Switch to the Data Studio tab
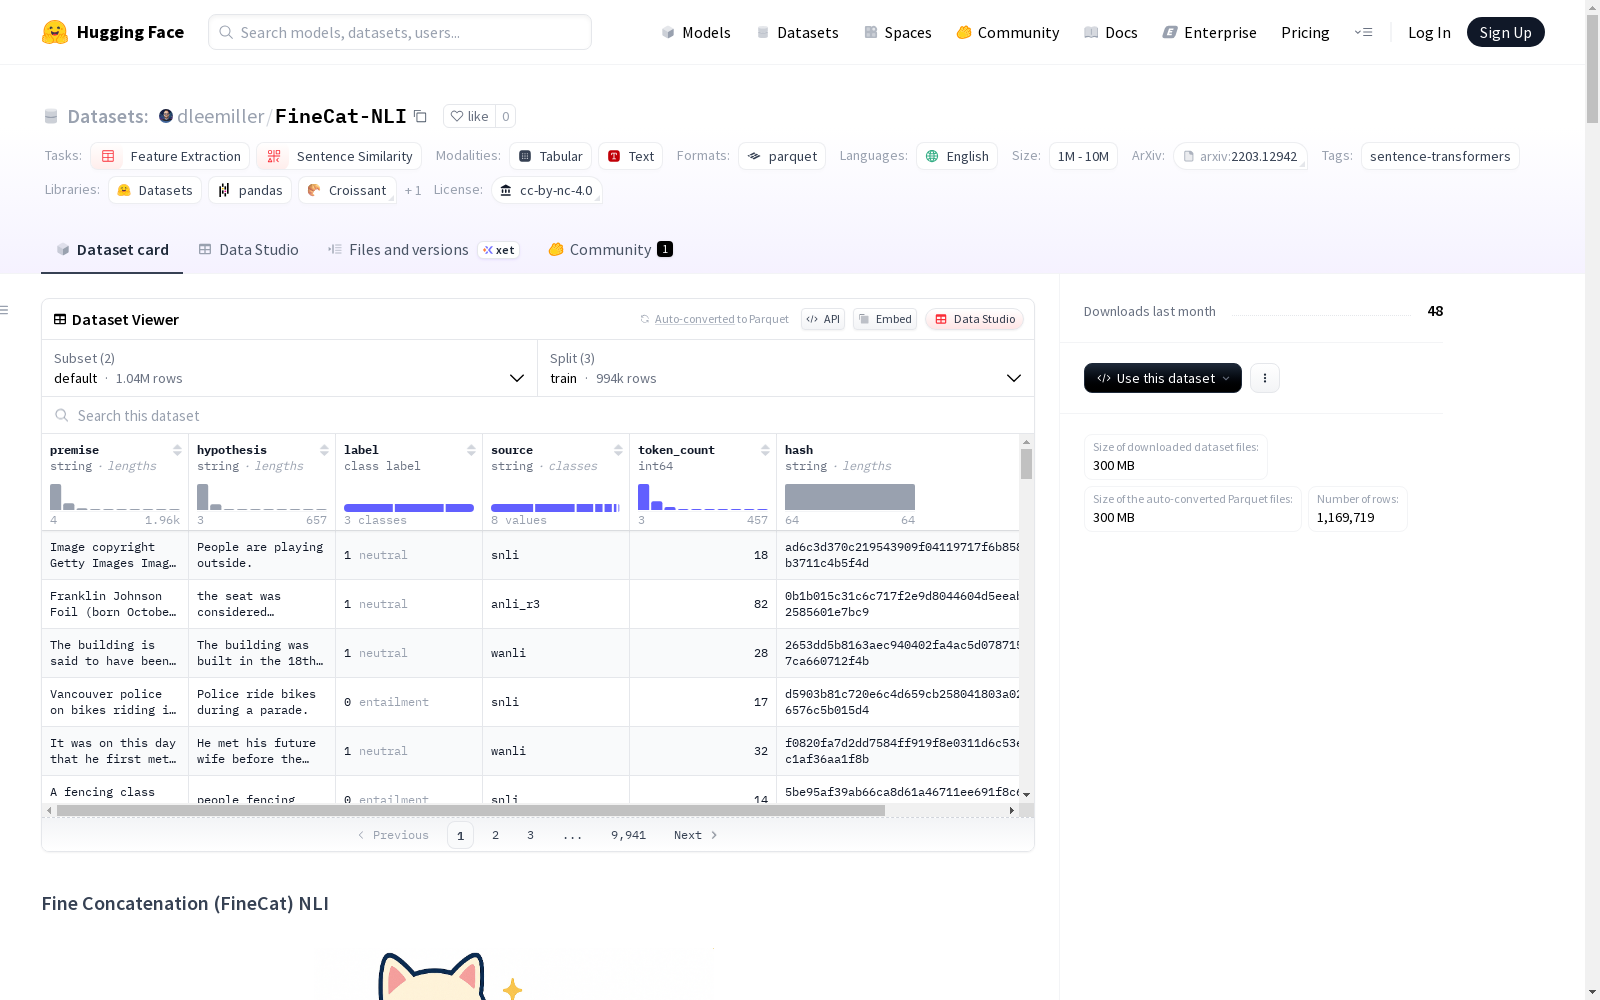This screenshot has width=1600, height=1000. pos(248,250)
